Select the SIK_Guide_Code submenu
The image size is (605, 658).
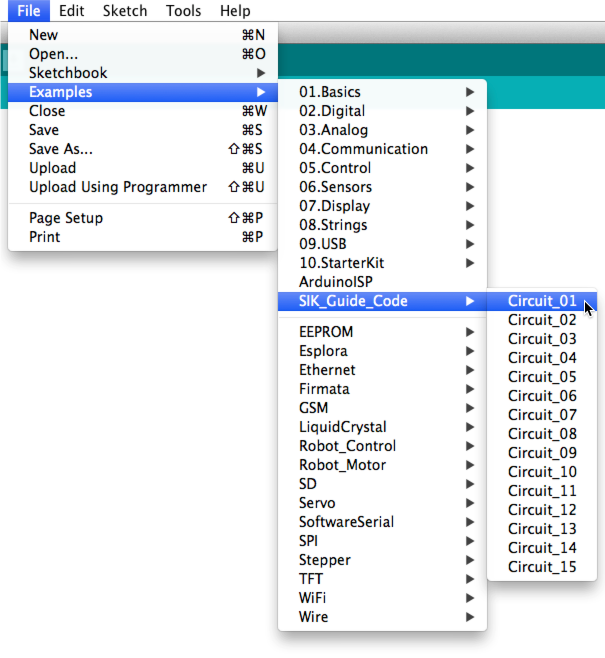click(382, 301)
